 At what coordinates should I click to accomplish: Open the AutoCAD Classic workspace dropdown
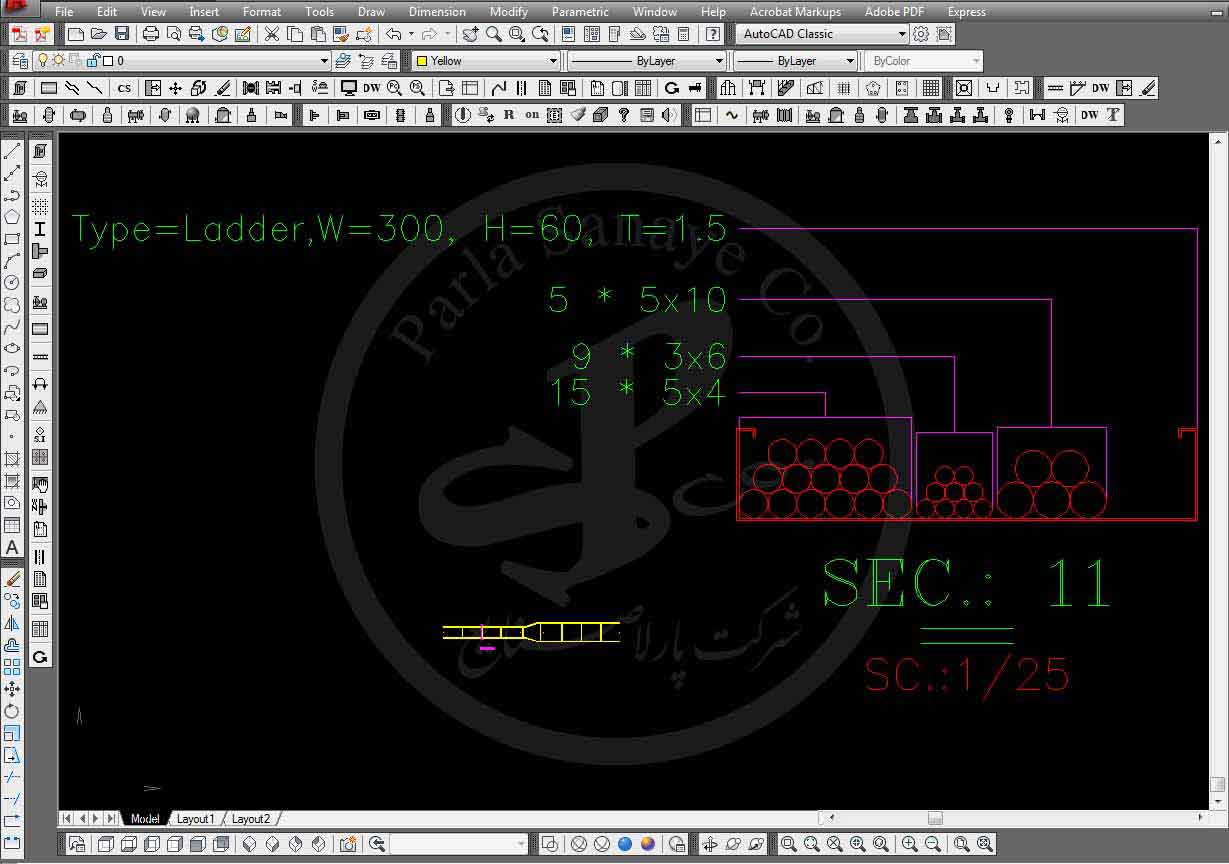[x=902, y=34]
